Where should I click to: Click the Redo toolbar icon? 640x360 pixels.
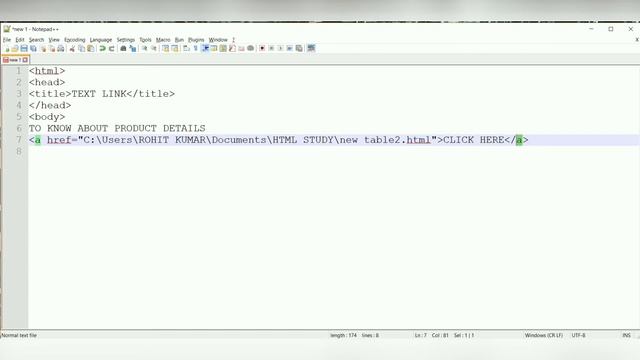[111, 48]
